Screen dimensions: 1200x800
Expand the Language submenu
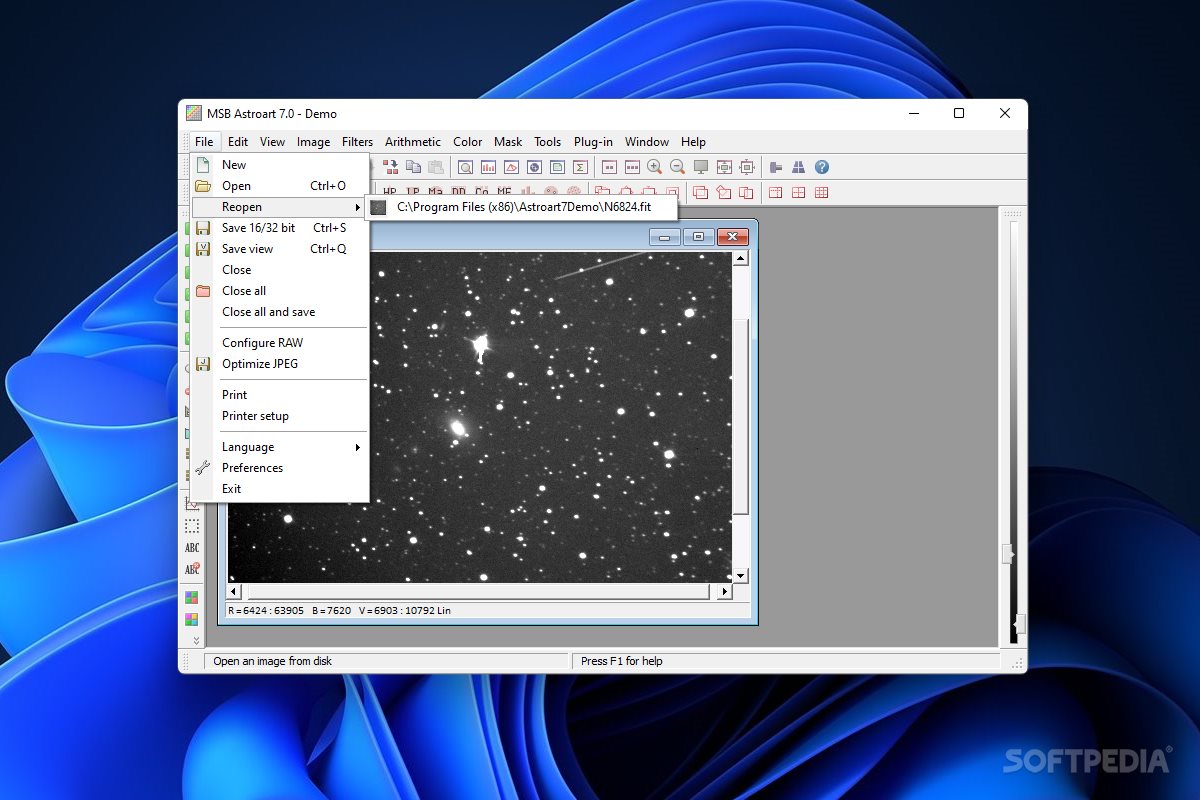point(281,447)
